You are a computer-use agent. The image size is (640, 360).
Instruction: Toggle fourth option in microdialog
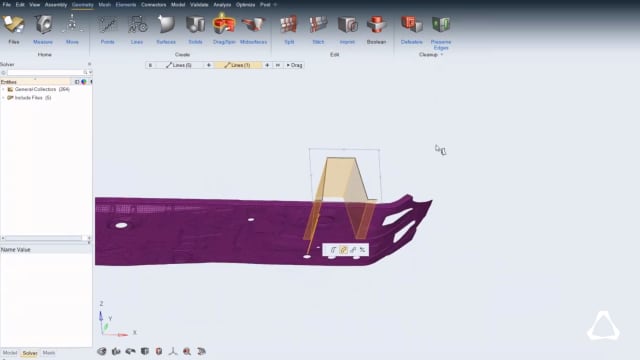pyautogui.click(x=362, y=250)
